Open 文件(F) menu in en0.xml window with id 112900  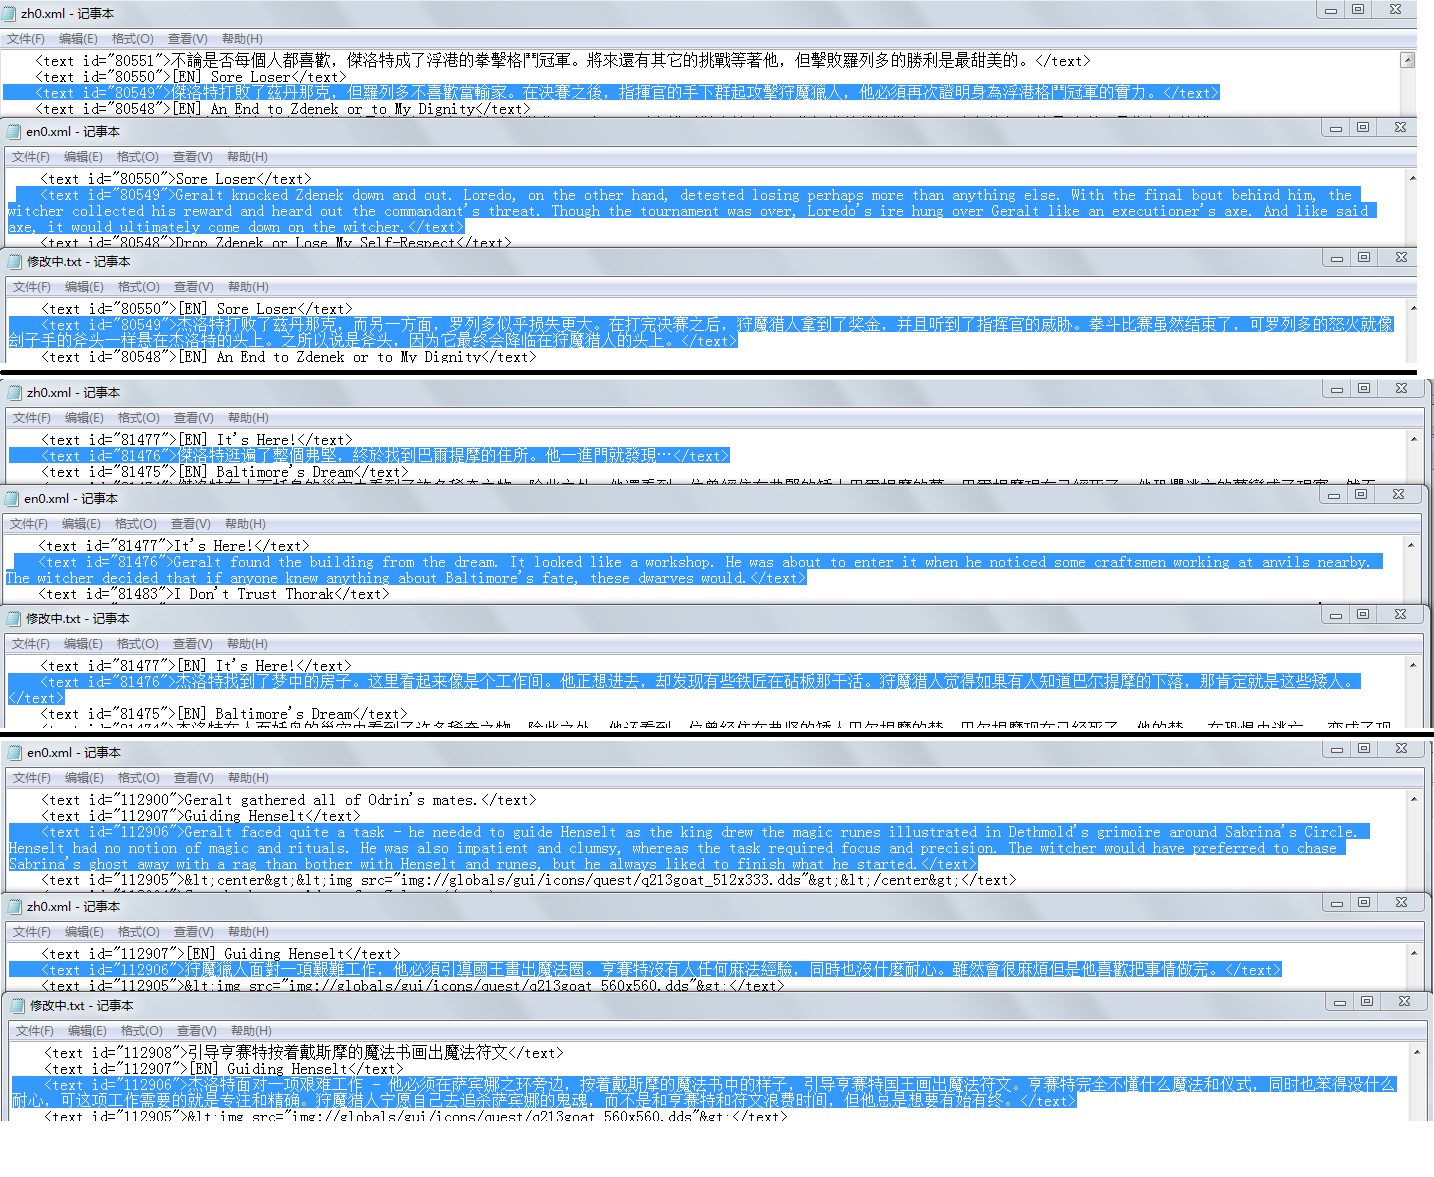pos(32,778)
